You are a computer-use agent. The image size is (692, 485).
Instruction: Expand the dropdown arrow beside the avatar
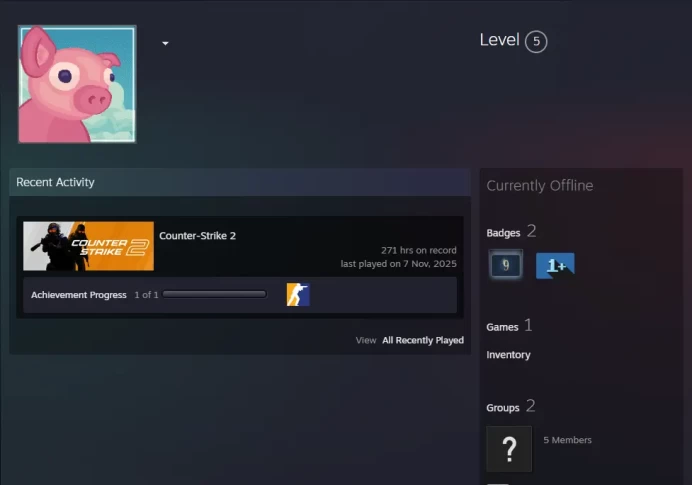point(165,43)
